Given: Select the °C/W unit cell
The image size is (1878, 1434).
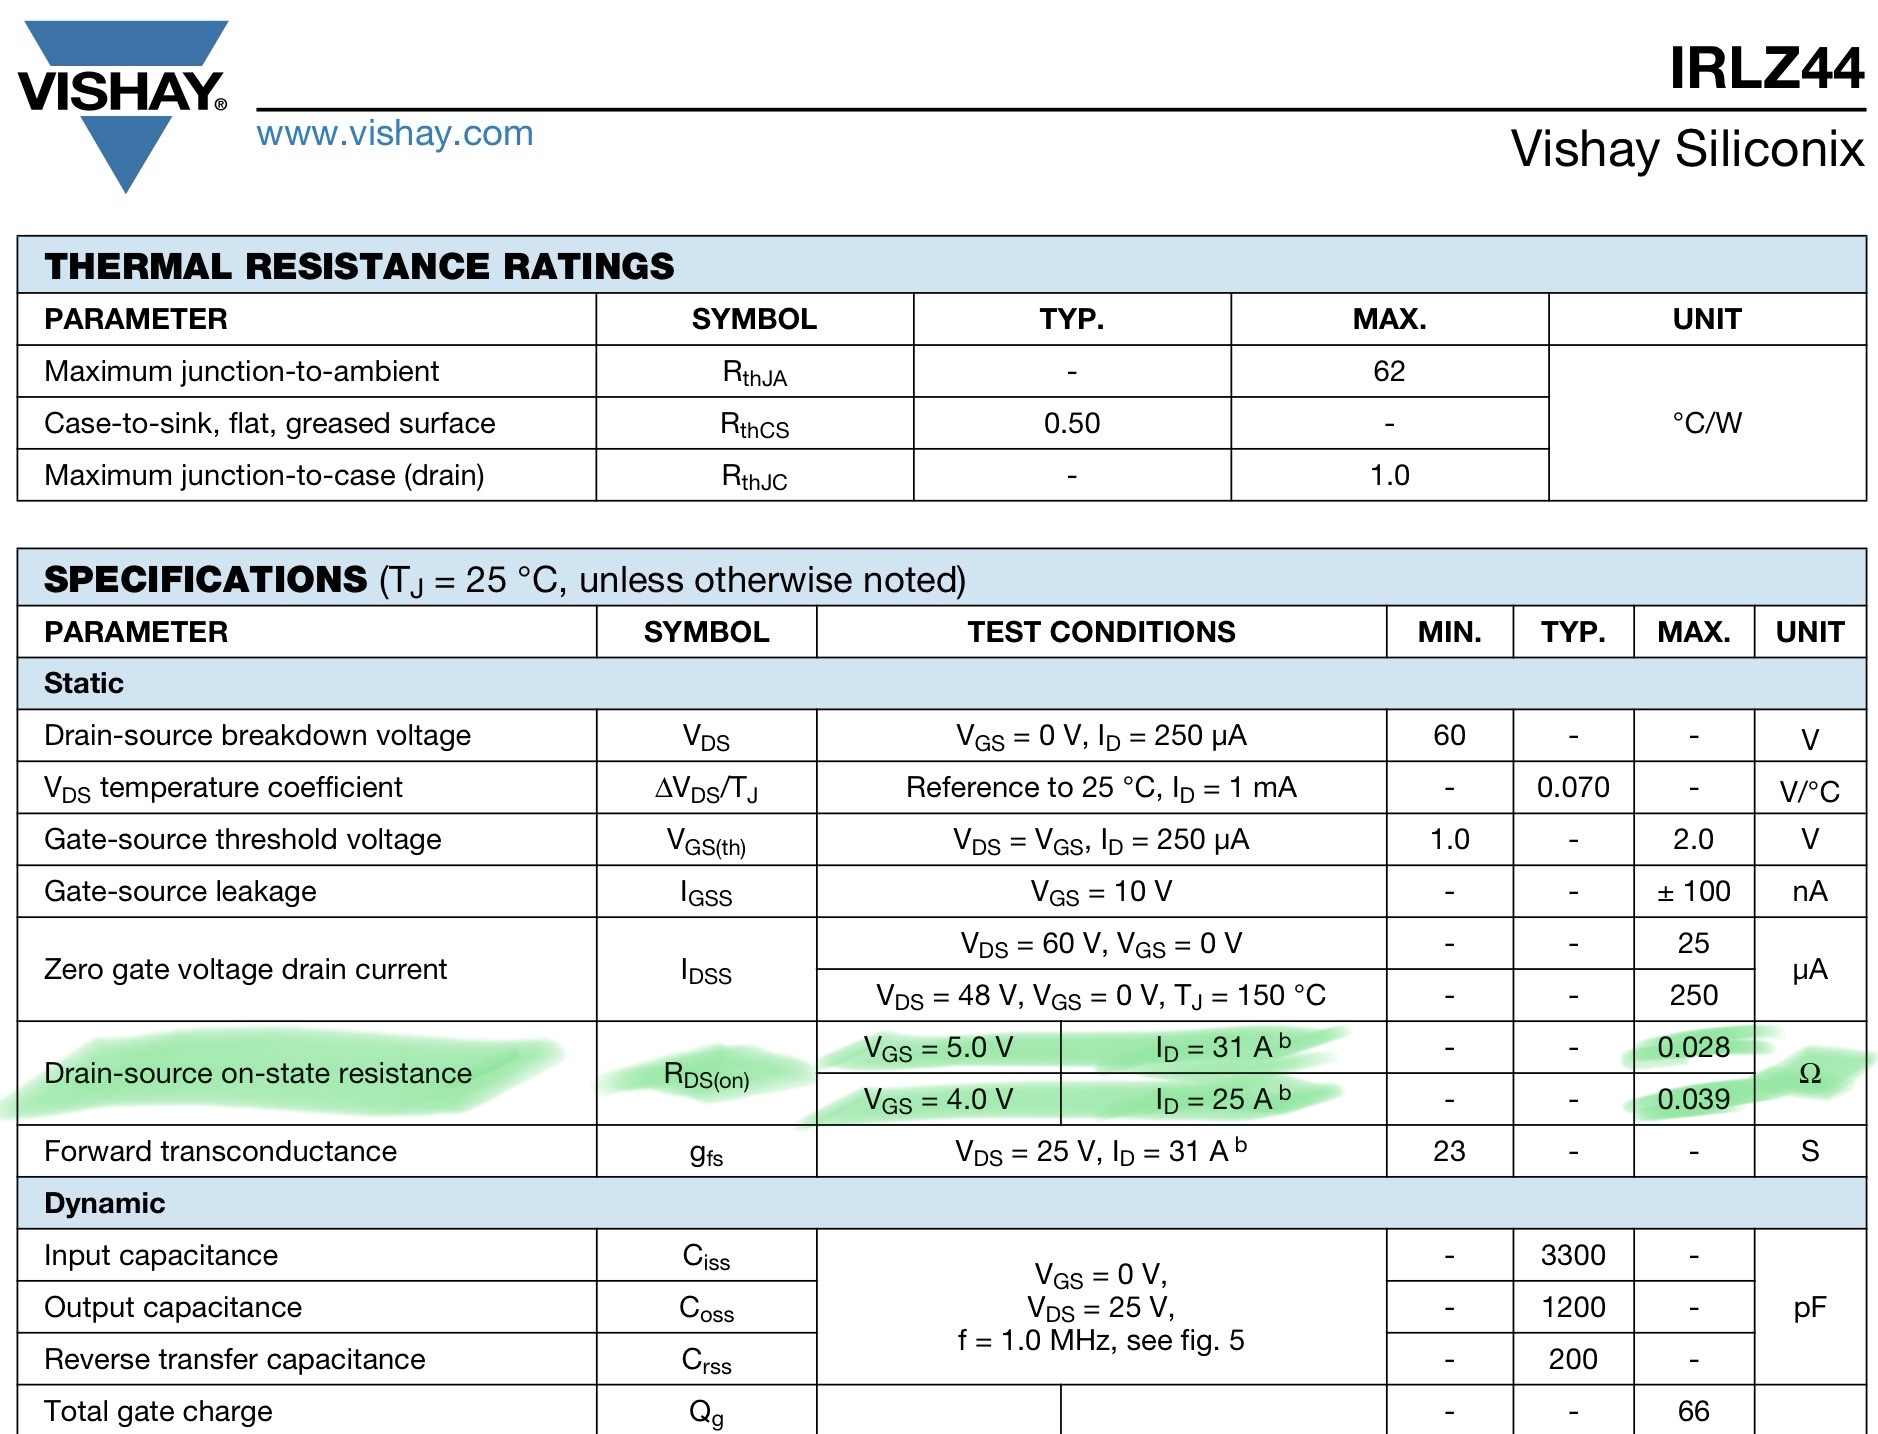Looking at the screenshot, I should [x=1707, y=423].
